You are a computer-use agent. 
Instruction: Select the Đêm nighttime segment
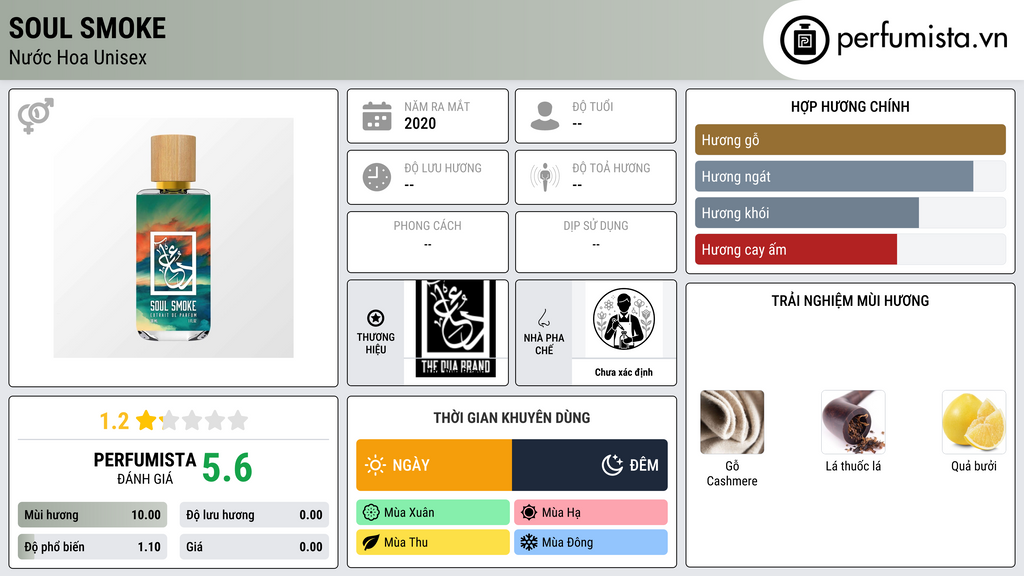(x=590, y=465)
